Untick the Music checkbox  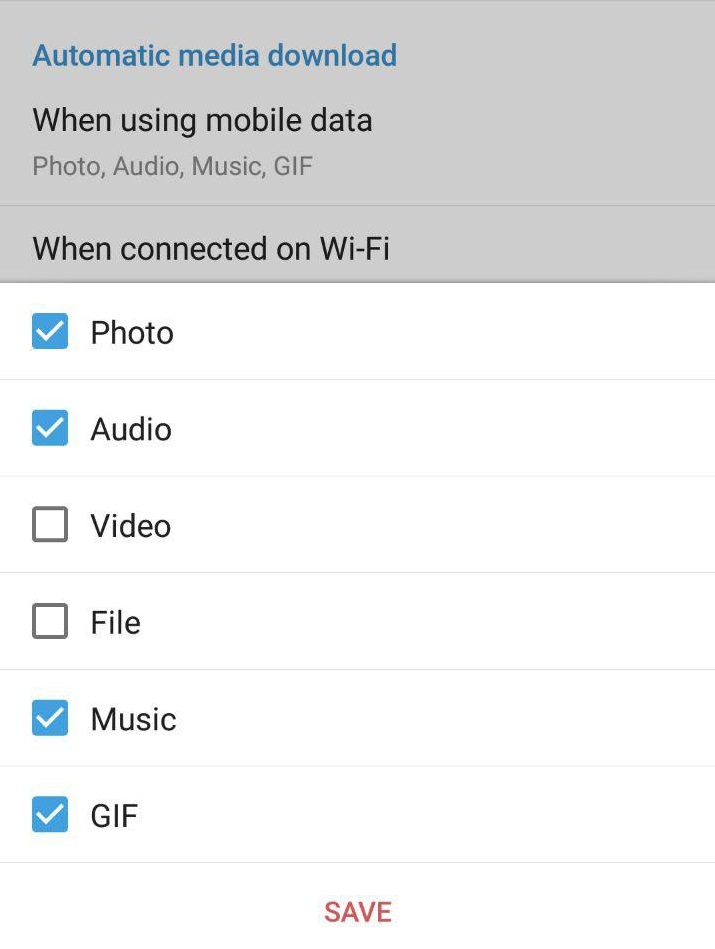(x=50, y=718)
